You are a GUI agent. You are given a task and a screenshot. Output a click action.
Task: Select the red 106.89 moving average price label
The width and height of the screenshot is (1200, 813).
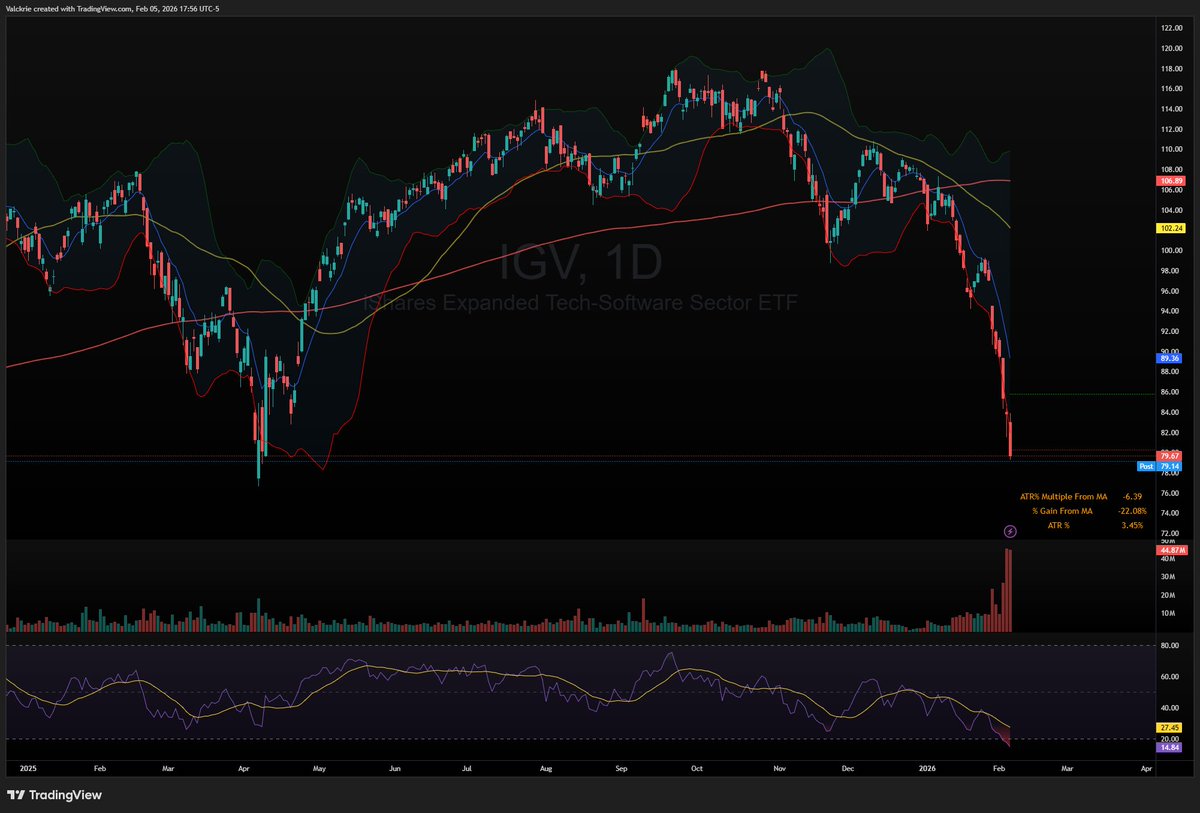[1170, 181]
